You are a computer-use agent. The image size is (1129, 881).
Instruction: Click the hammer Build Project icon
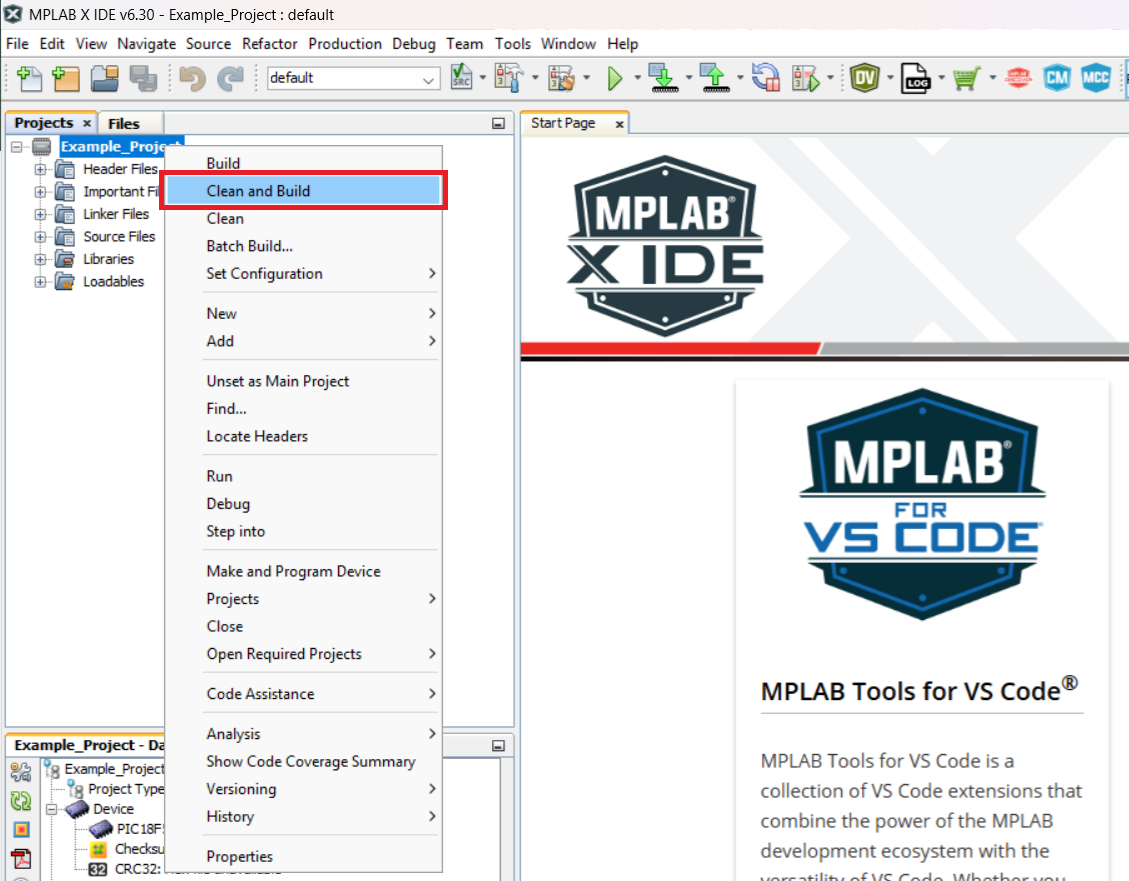510,78
